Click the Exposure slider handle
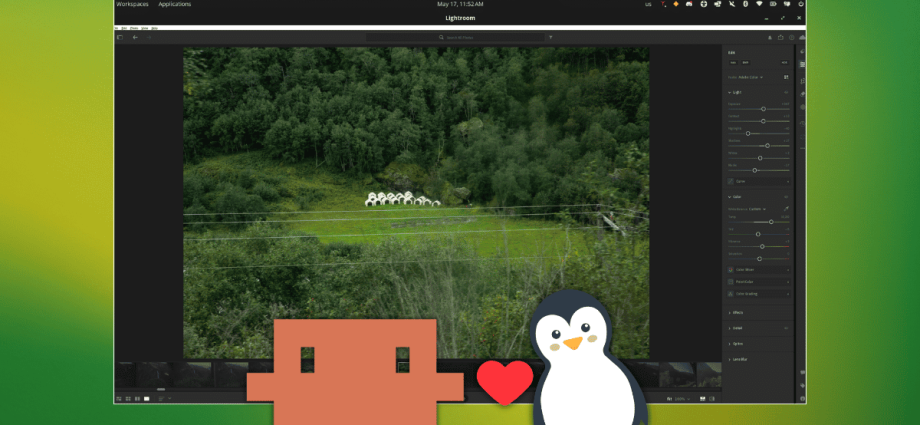Image resolution: width=920 pixels, height=425 pixels. click(x=763, y=109)
